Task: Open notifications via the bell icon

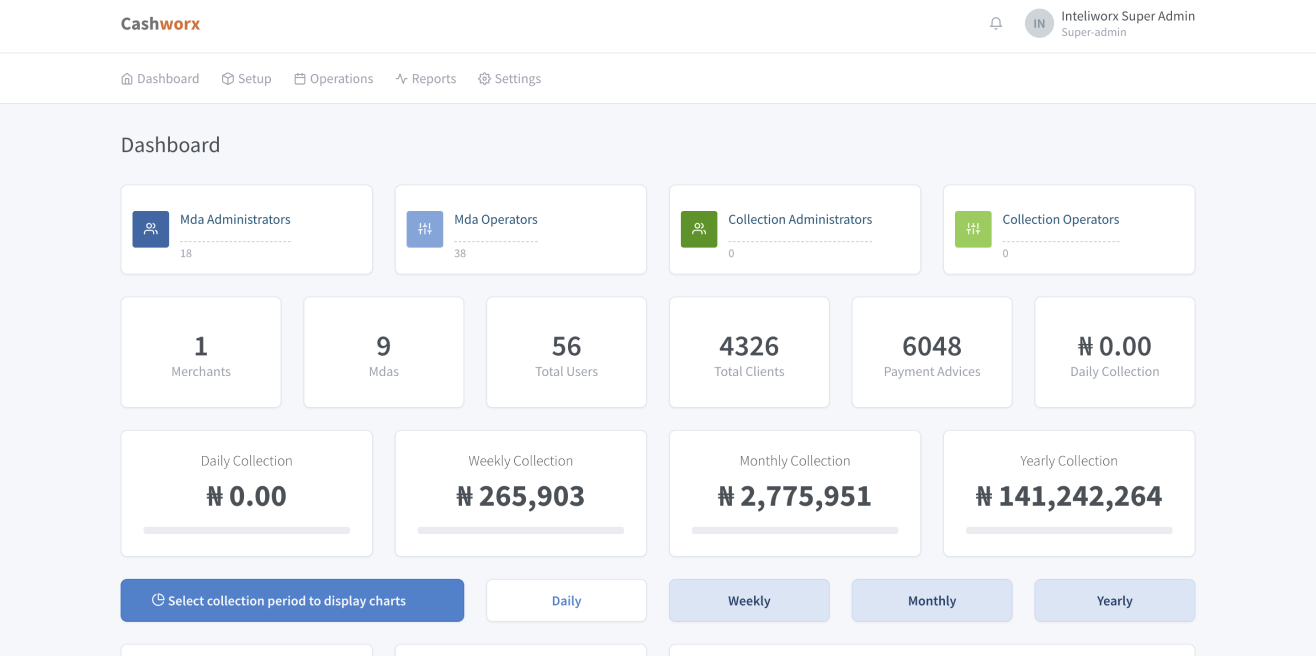Action: [x=995, y=23]
